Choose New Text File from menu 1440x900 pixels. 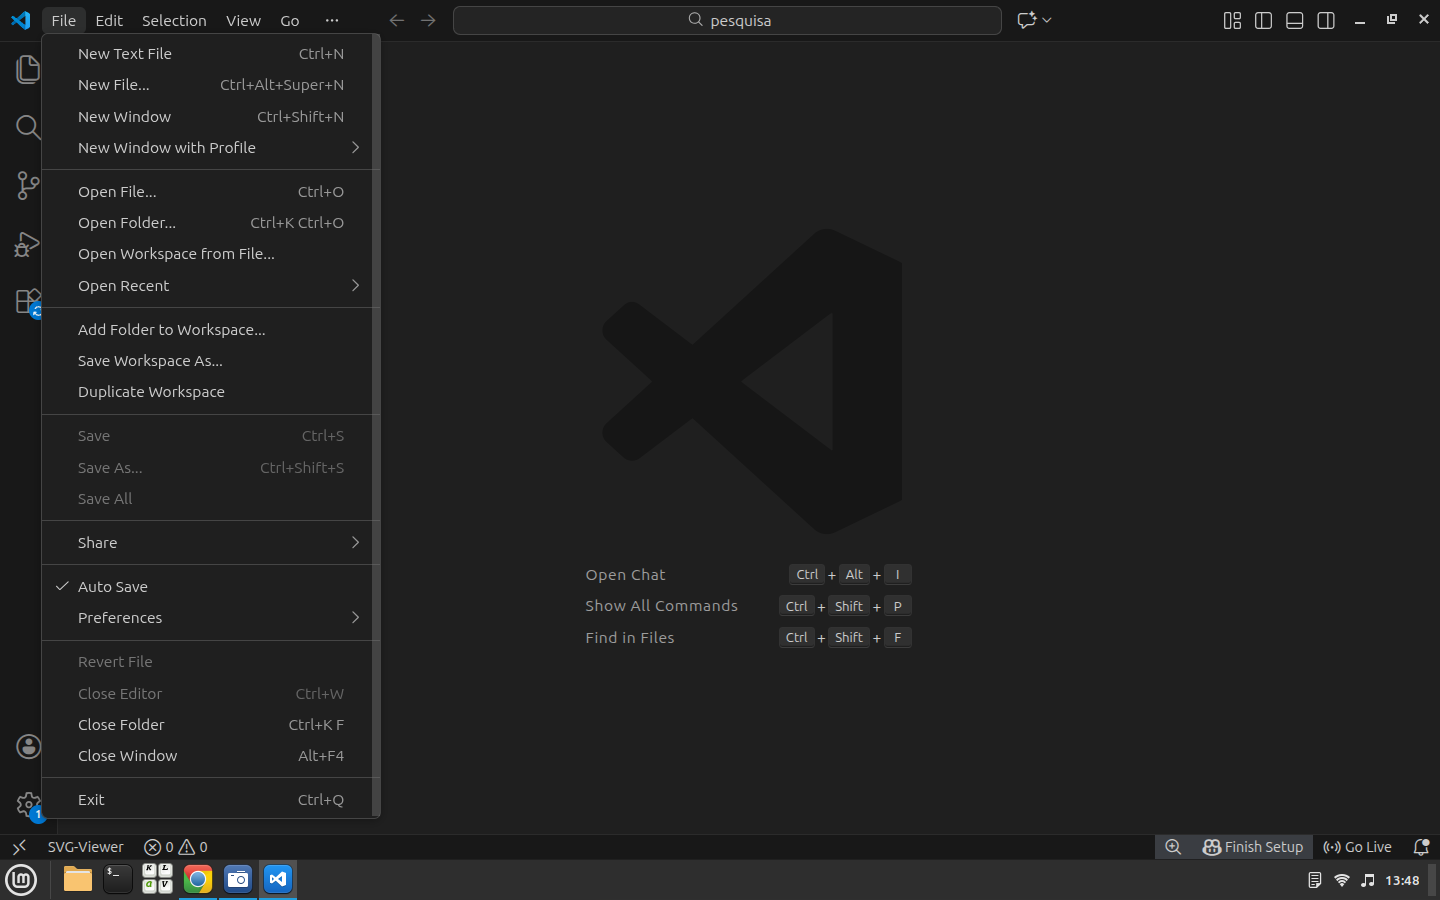point(125,54)
